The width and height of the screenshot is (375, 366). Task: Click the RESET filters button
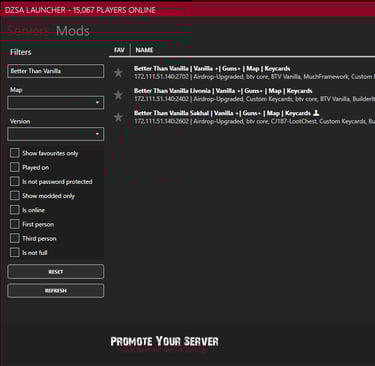(x=56, y=272)
